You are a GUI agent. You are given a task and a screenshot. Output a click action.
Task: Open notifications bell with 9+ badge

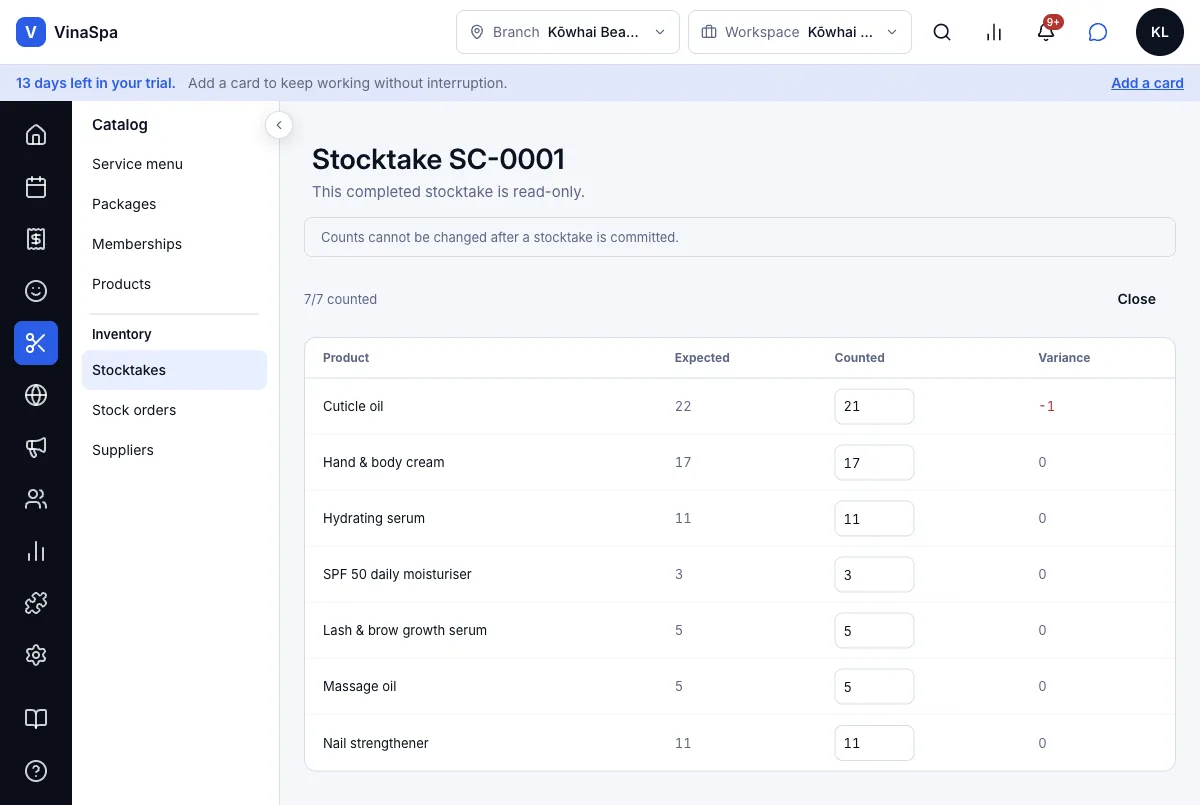1046,32
